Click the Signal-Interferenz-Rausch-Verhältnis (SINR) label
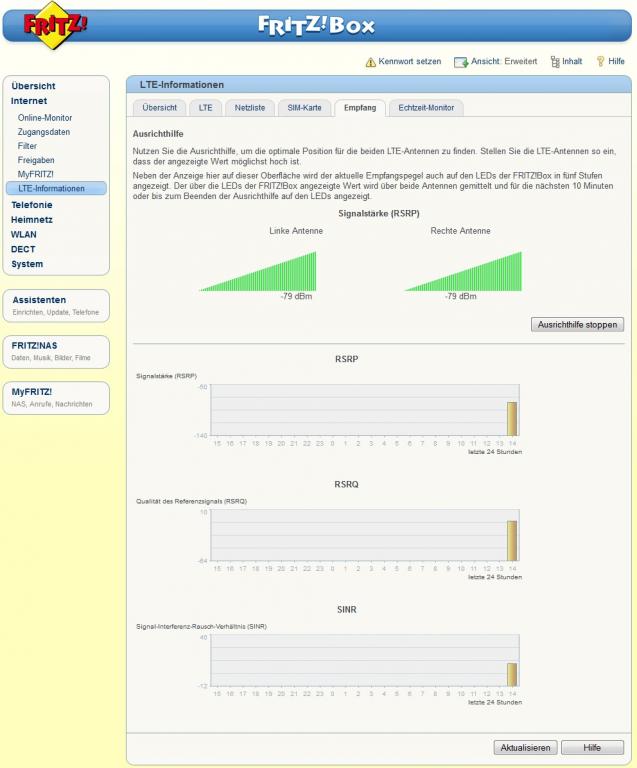 coord(201,626)
